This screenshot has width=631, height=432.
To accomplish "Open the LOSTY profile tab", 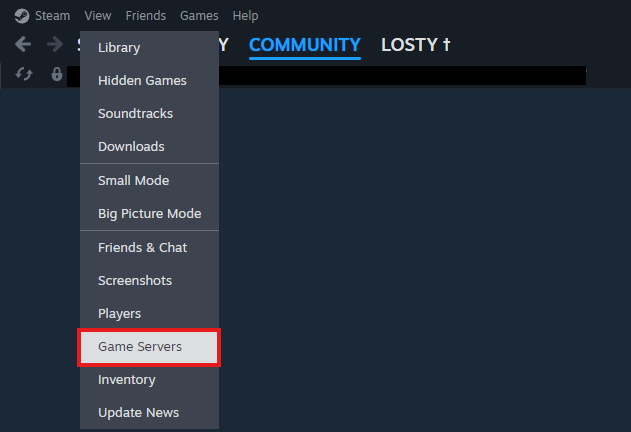I will click(x=416, y=45).
